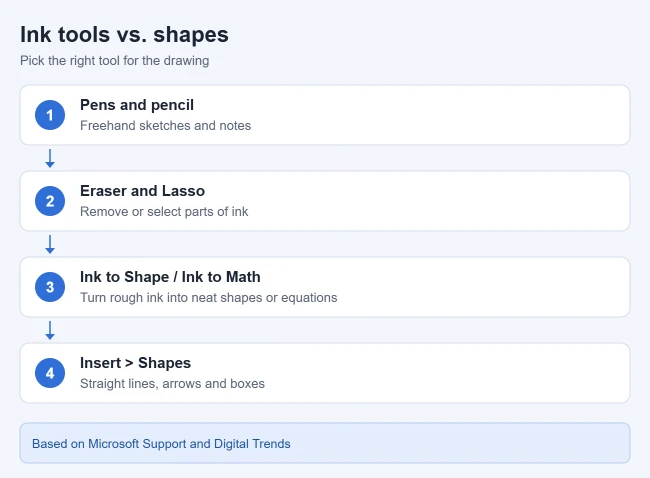Click the arrow above Insert > Shapes card

[x=50, y=330]
